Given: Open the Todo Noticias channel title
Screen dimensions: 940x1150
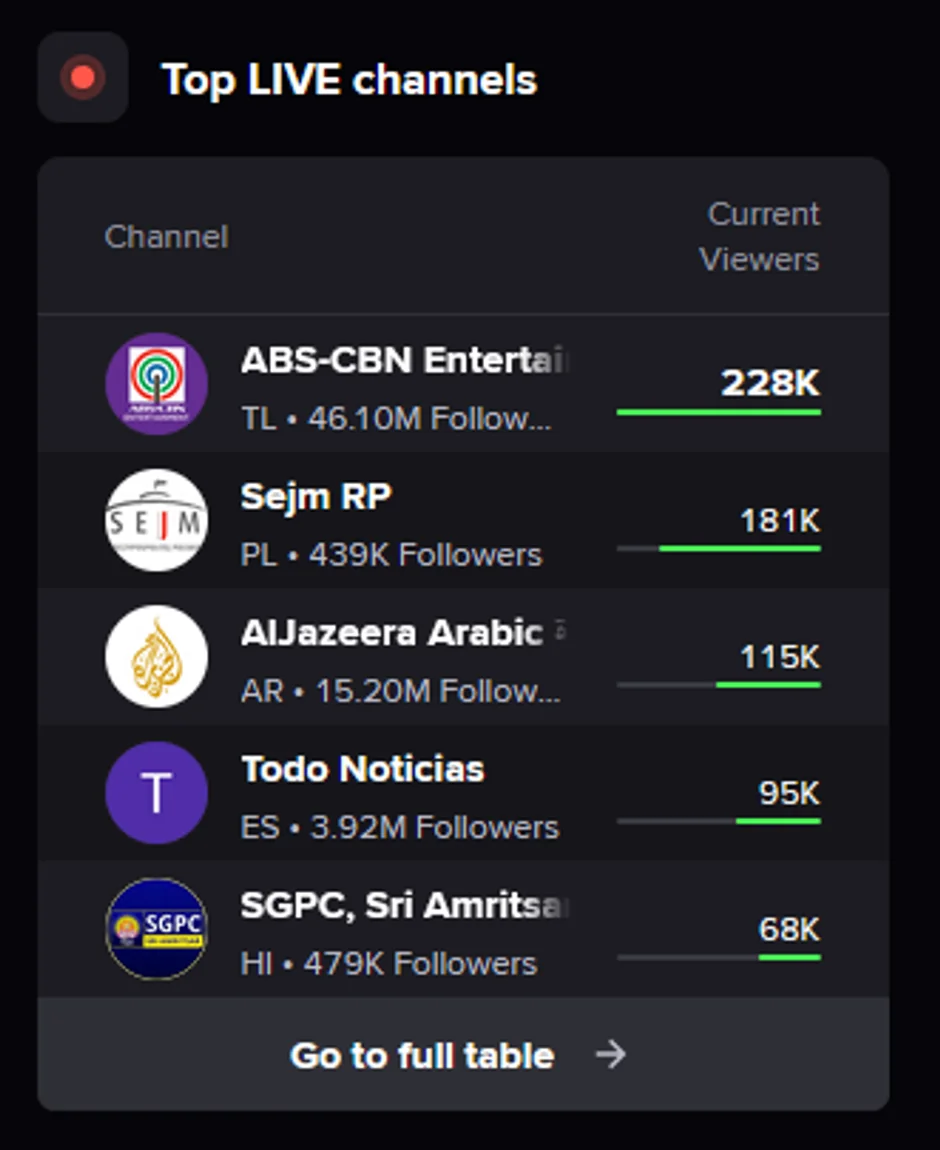Looking at the screenshot, I should [x=362, y=769].
